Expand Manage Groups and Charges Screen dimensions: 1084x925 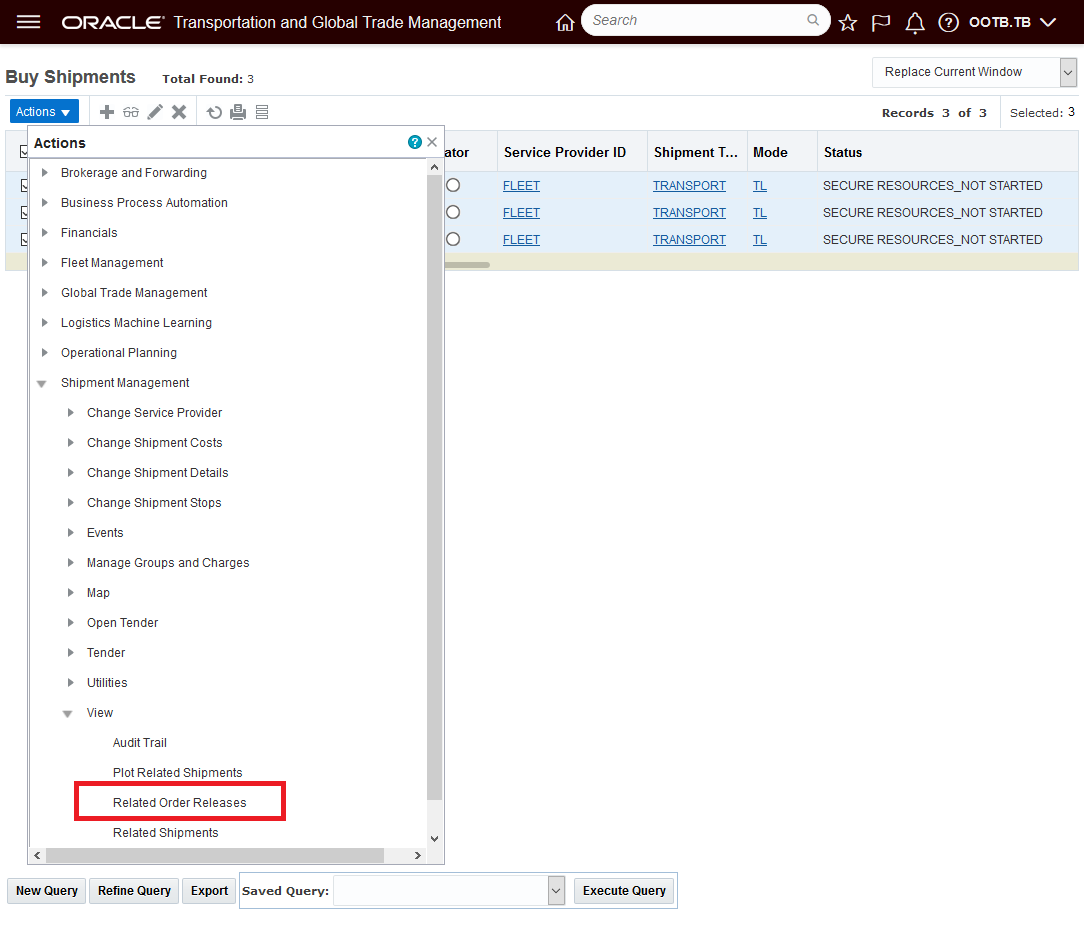pos(71,563)
